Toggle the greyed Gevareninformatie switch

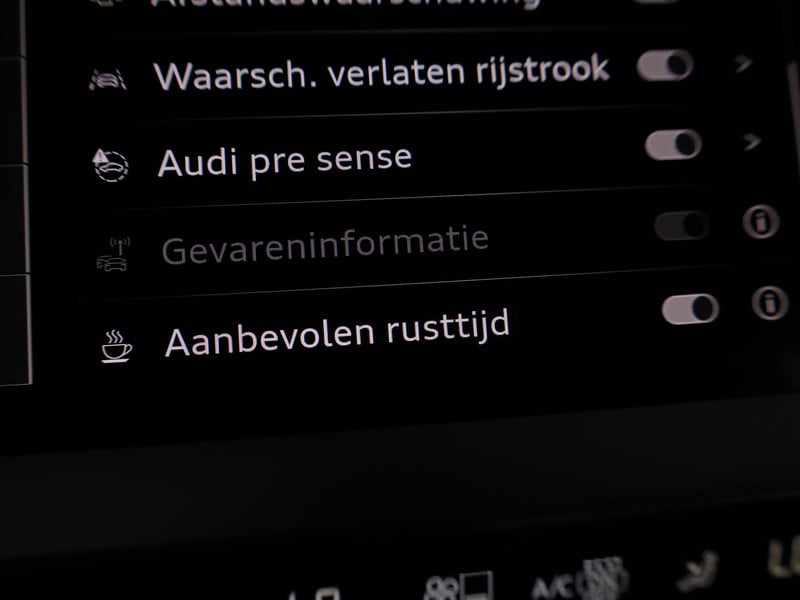pyautogui.click(x=682, y=225)
